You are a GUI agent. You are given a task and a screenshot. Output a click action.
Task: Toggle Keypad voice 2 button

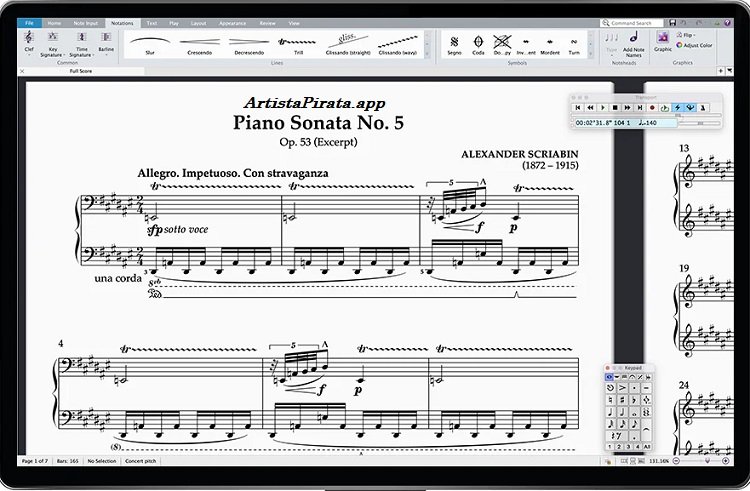pos(621,447)
